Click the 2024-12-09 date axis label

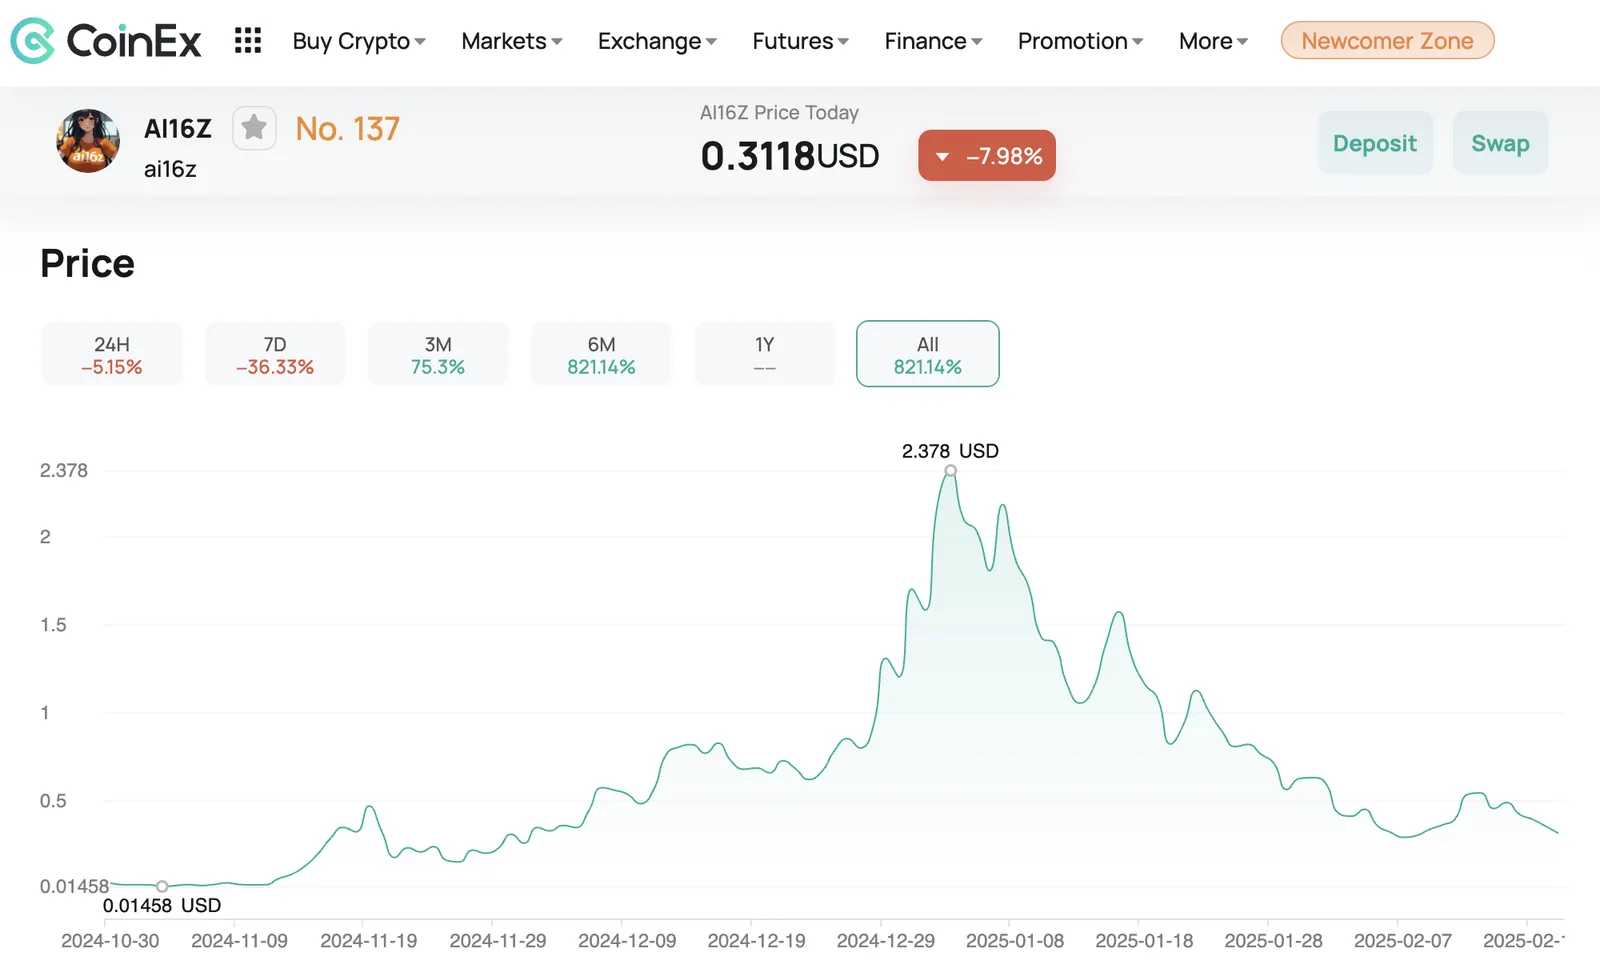click(627, 941)
